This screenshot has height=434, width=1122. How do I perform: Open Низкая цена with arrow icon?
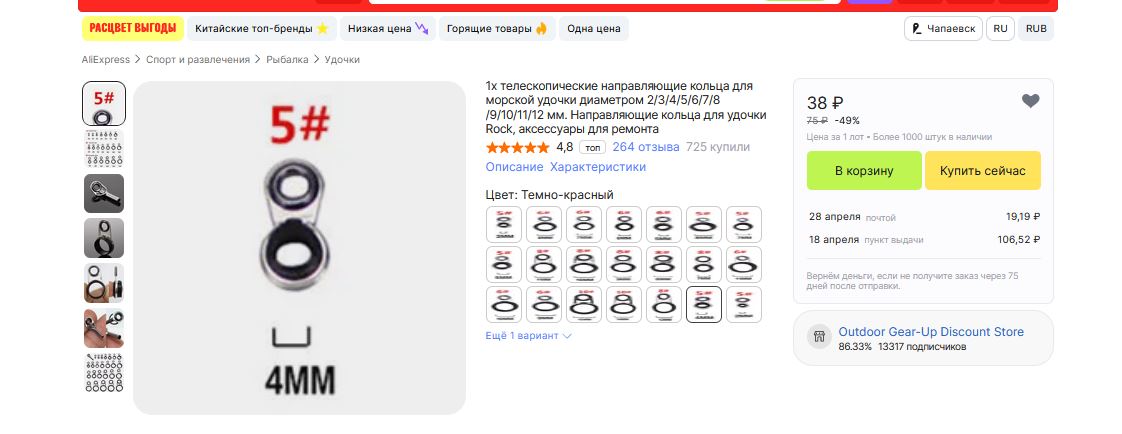(387, 29)
